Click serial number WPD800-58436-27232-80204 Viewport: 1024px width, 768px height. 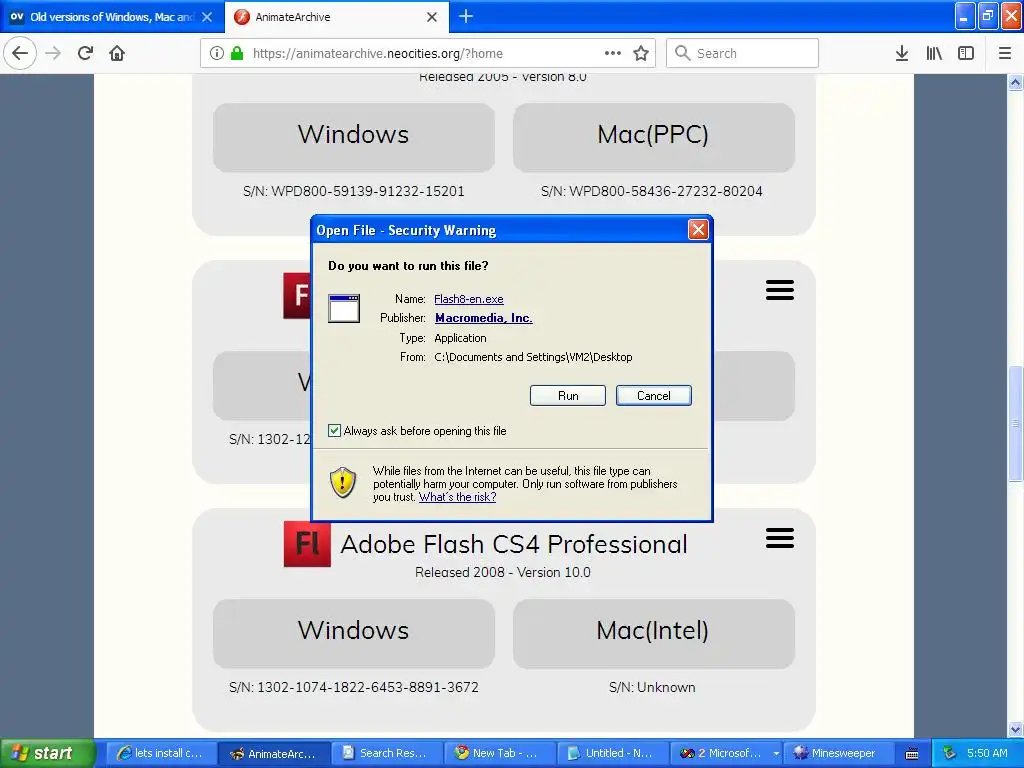(x=652, y=191)
